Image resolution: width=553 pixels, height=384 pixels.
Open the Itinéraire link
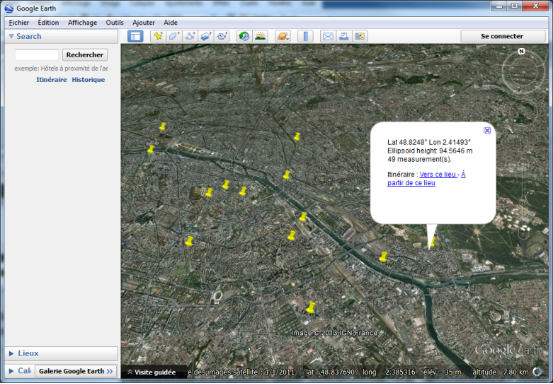pyautogui.click(x=51, y=79)
